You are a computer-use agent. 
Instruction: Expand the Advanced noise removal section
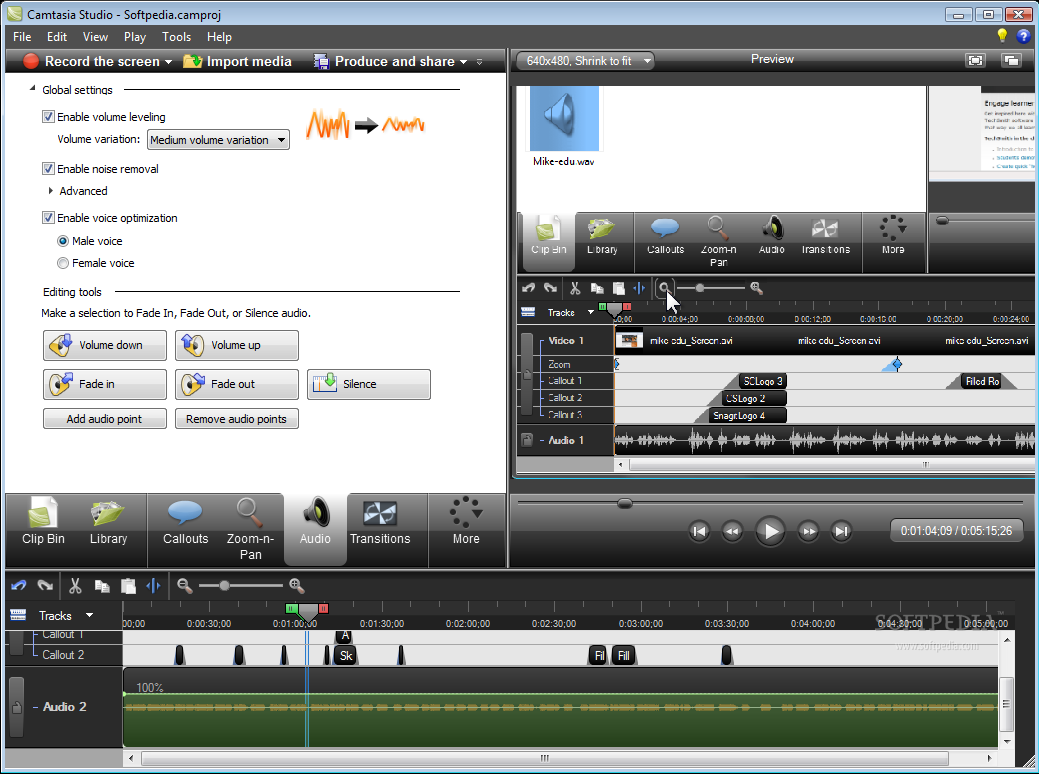[50, 191]
